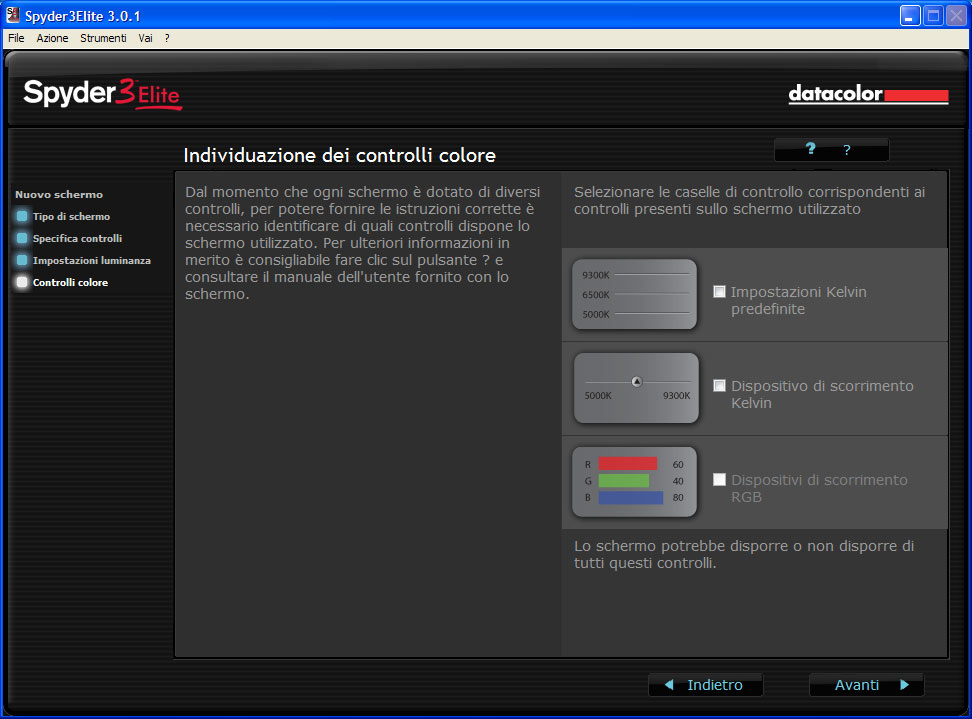Click the Spyder3 Elite logo
This screenshot has height=719, width=972.
103,94
